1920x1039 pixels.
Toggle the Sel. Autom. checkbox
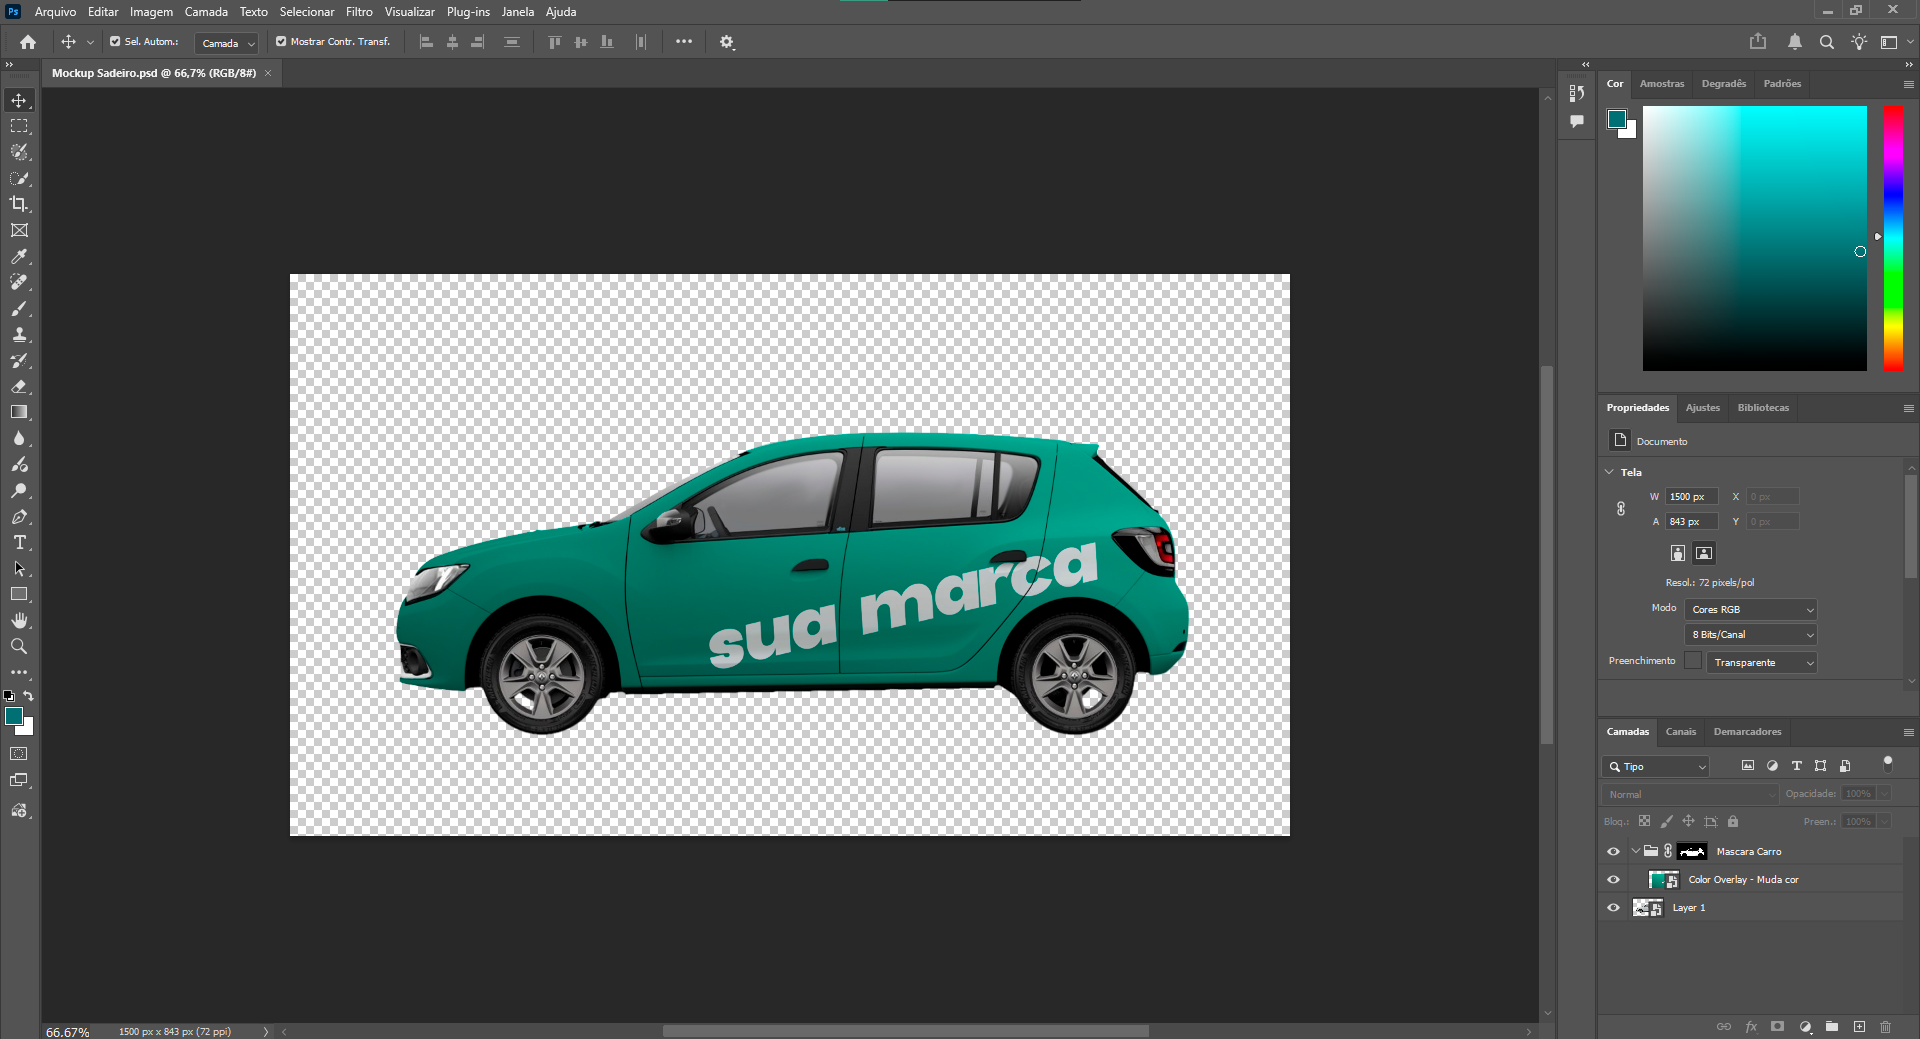tap(115, 42)
